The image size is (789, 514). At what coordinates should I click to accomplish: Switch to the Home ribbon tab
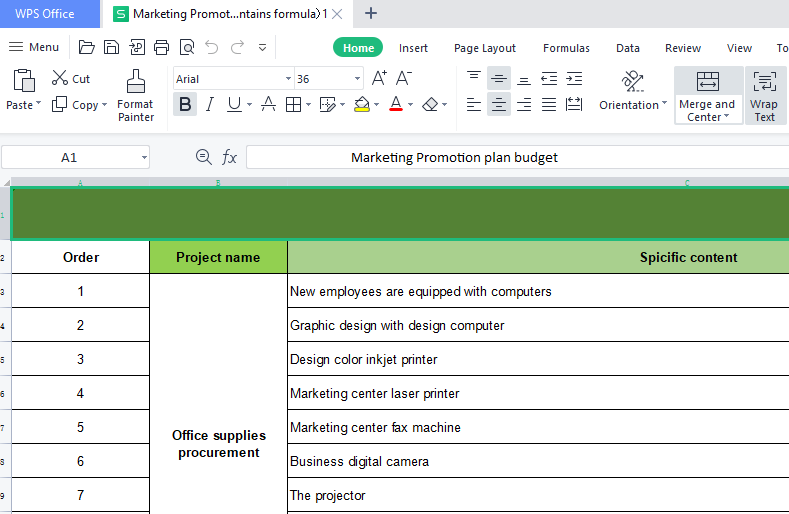(x=358, y=48)
